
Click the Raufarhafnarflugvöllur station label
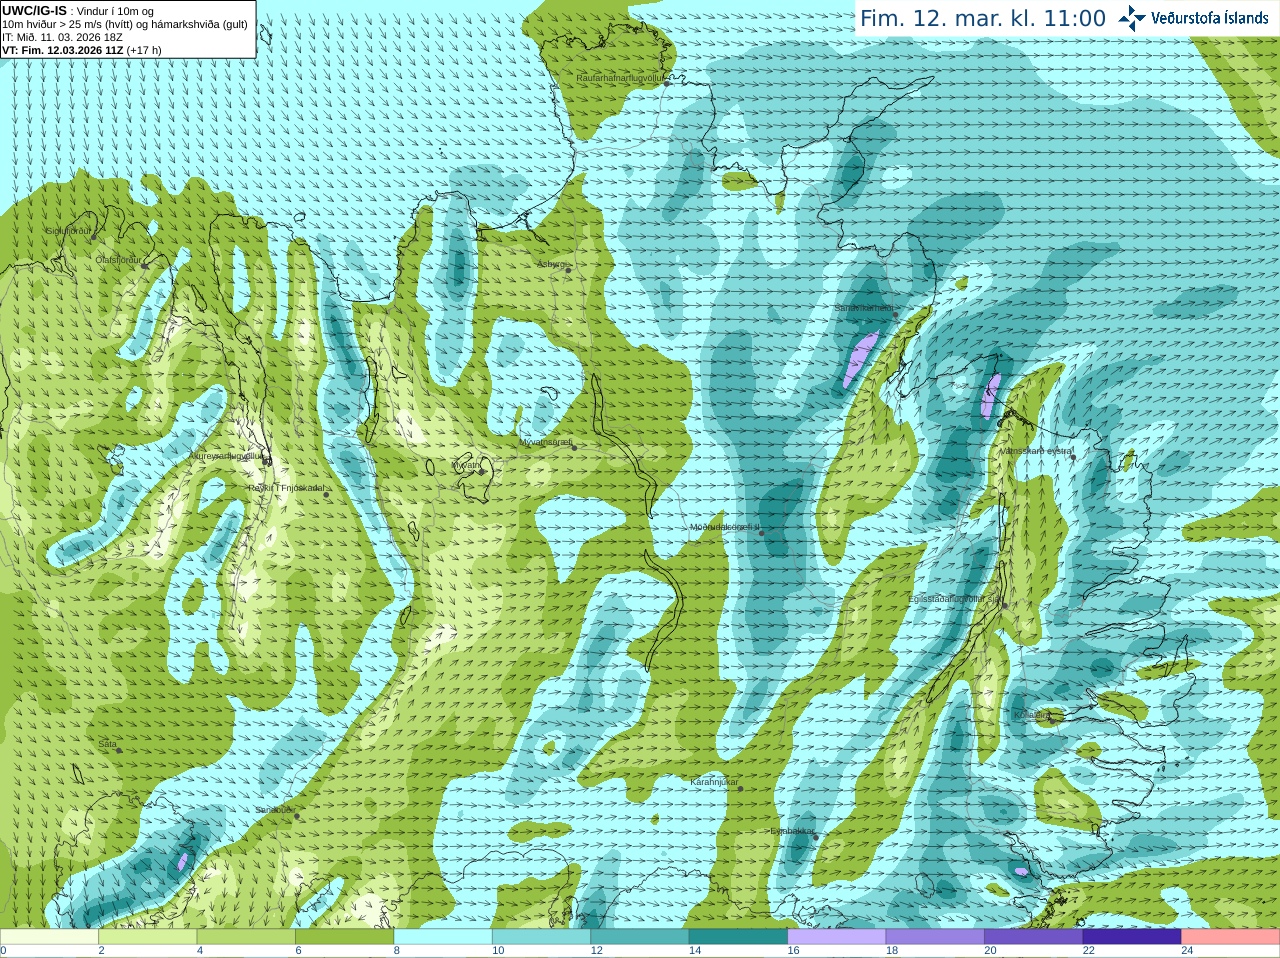(x=620, y=77)
